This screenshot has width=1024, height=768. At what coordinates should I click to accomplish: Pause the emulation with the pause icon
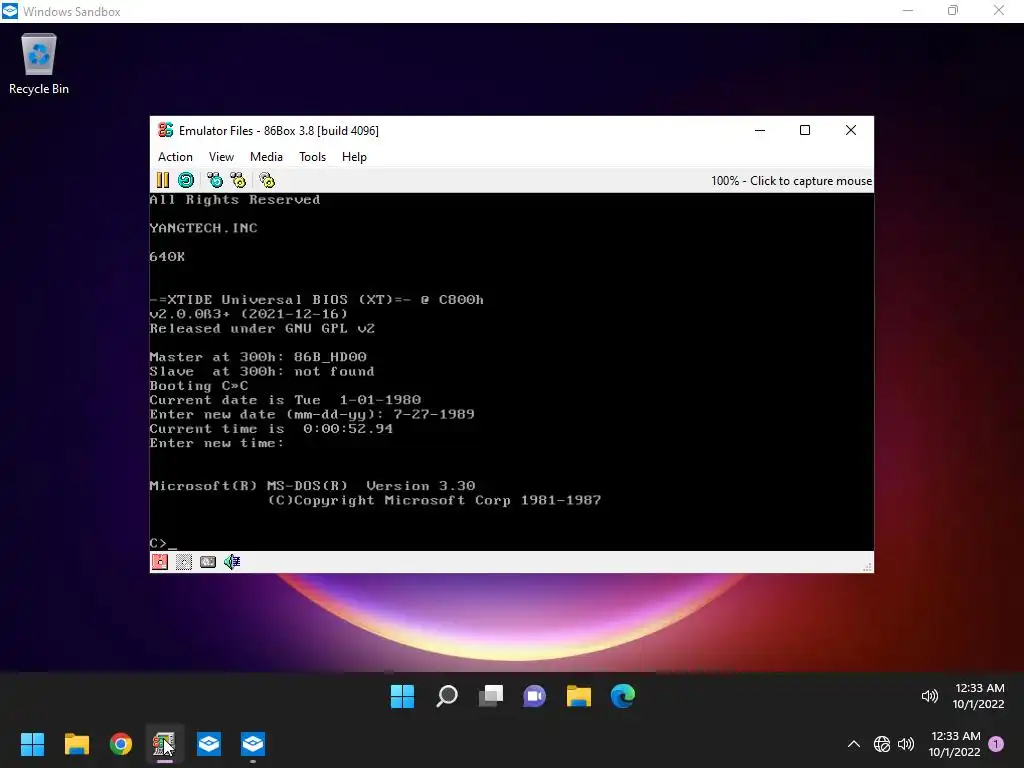pyautogui.click(x=163, y=180)
